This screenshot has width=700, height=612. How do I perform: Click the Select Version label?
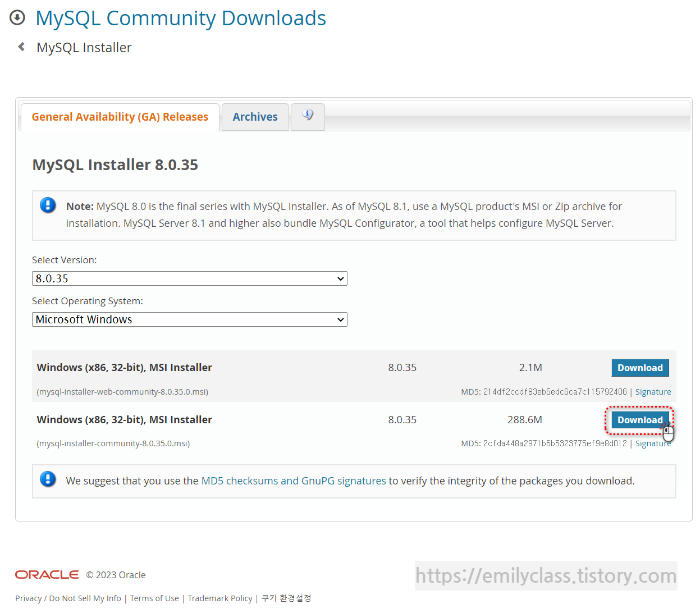64,260
